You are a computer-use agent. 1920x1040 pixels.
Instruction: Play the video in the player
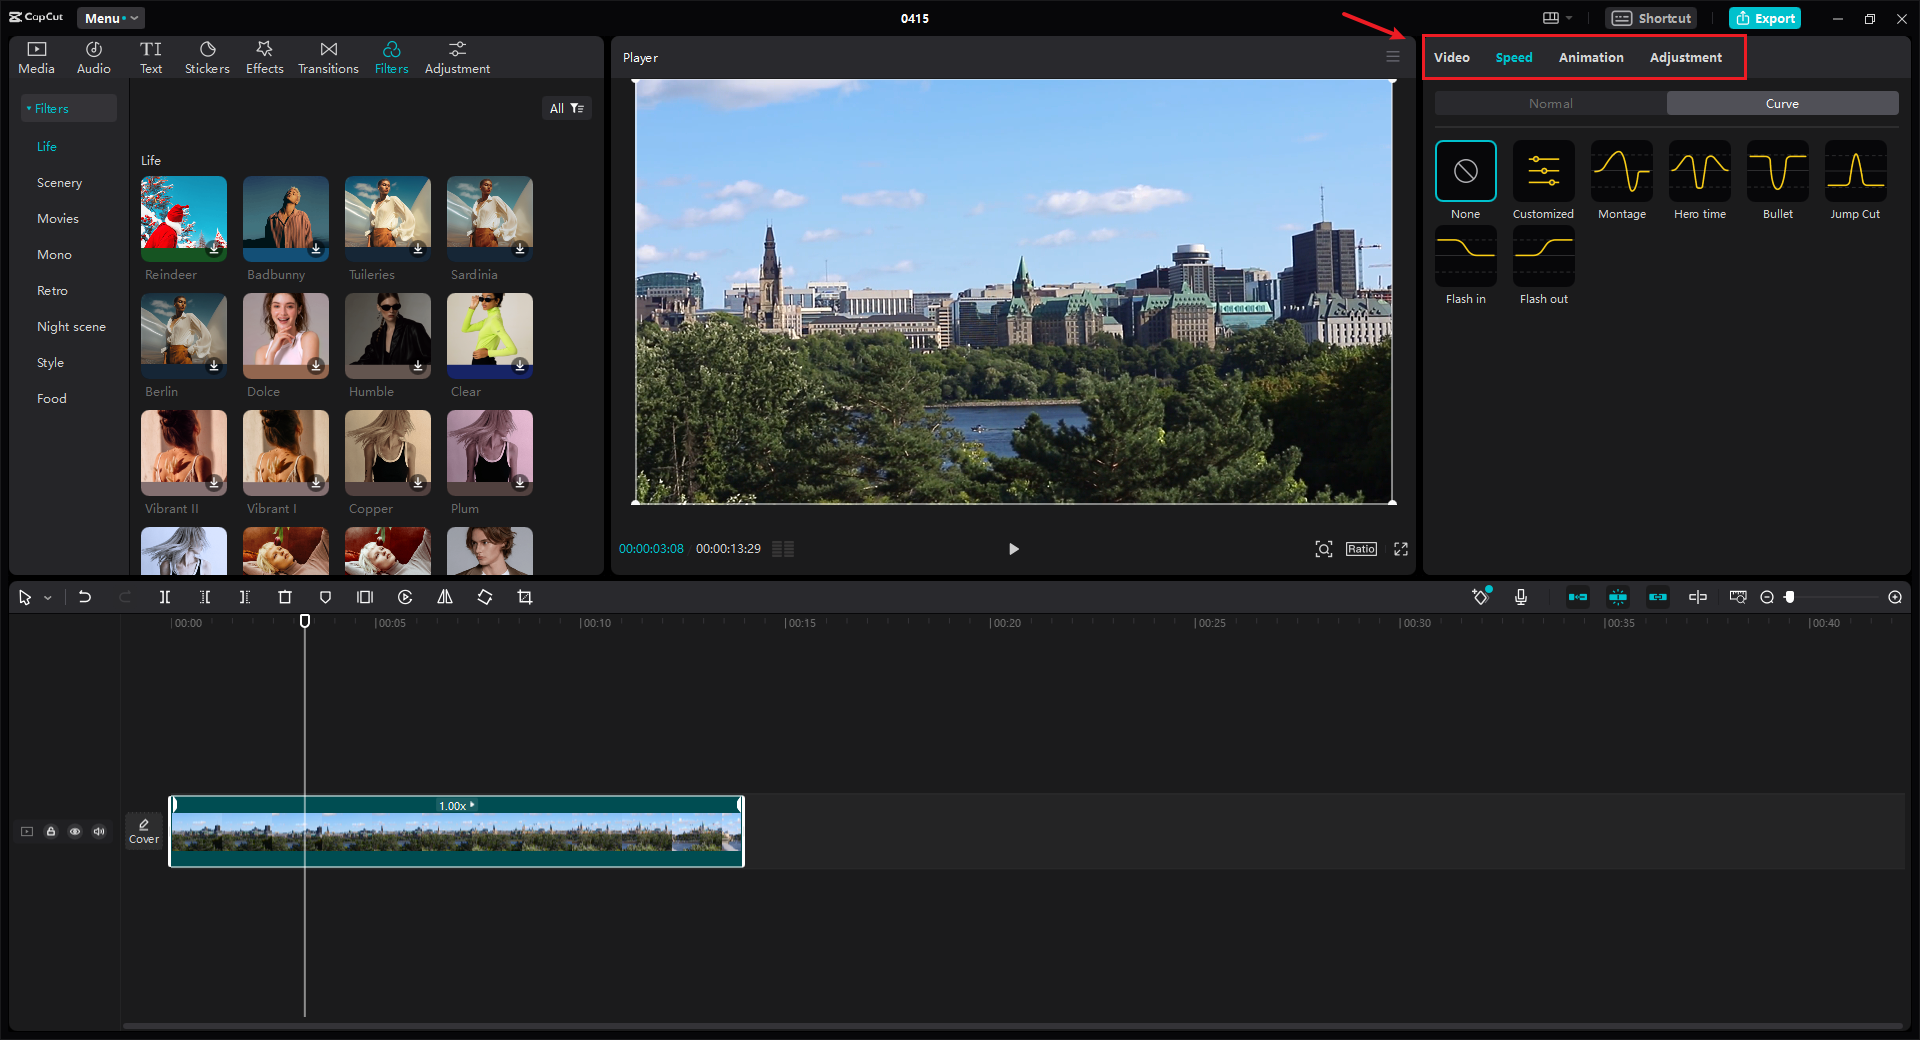[1013, 549]
